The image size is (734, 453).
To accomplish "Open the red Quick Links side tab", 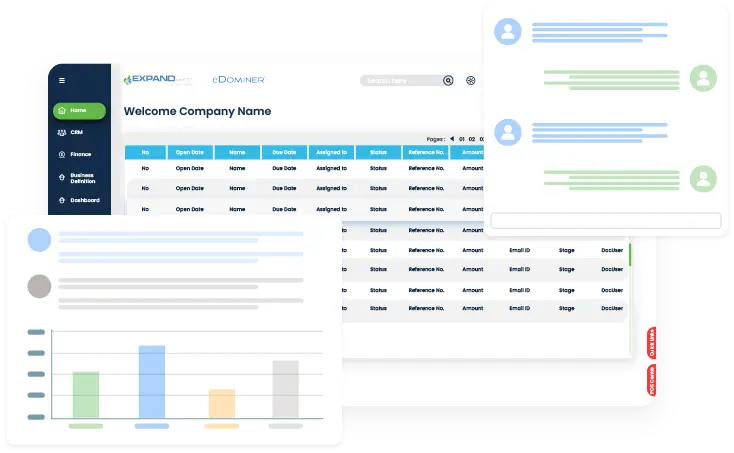I will pos(651,343).
